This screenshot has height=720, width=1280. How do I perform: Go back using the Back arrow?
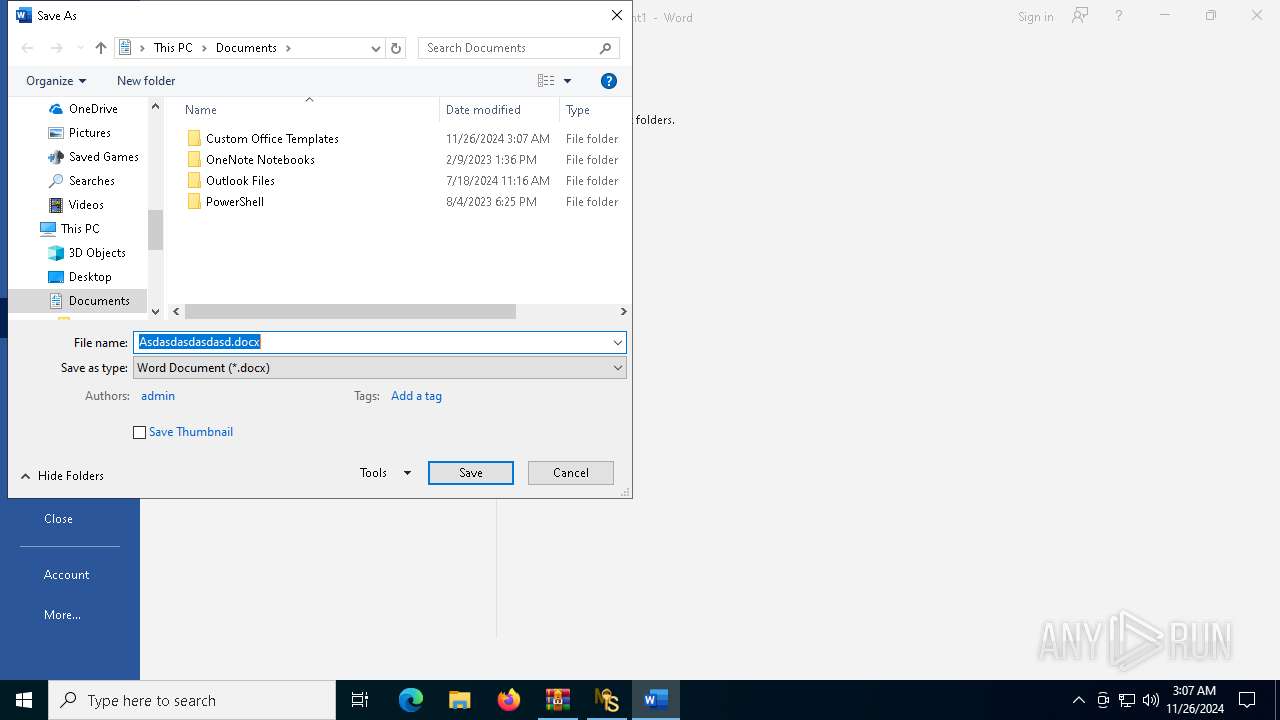(x=28, y=48)
